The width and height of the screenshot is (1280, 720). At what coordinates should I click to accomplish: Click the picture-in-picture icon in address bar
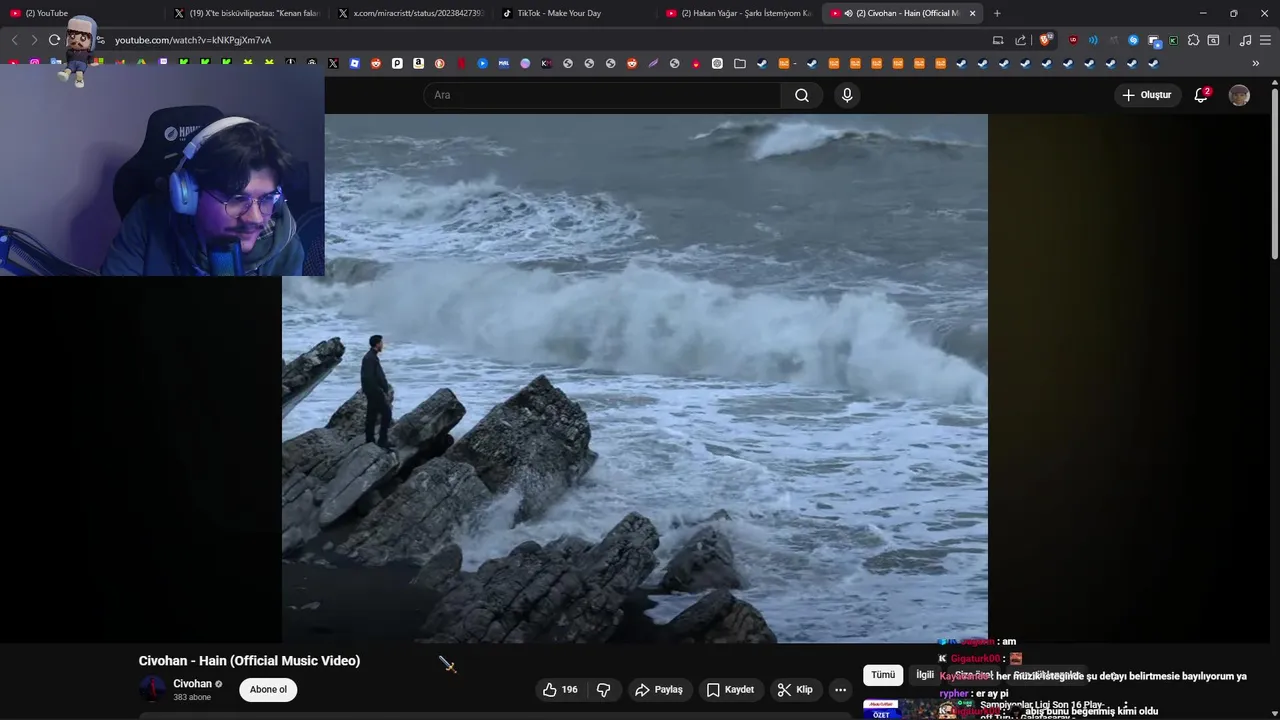pyautogui.click(x=998, y=40)
